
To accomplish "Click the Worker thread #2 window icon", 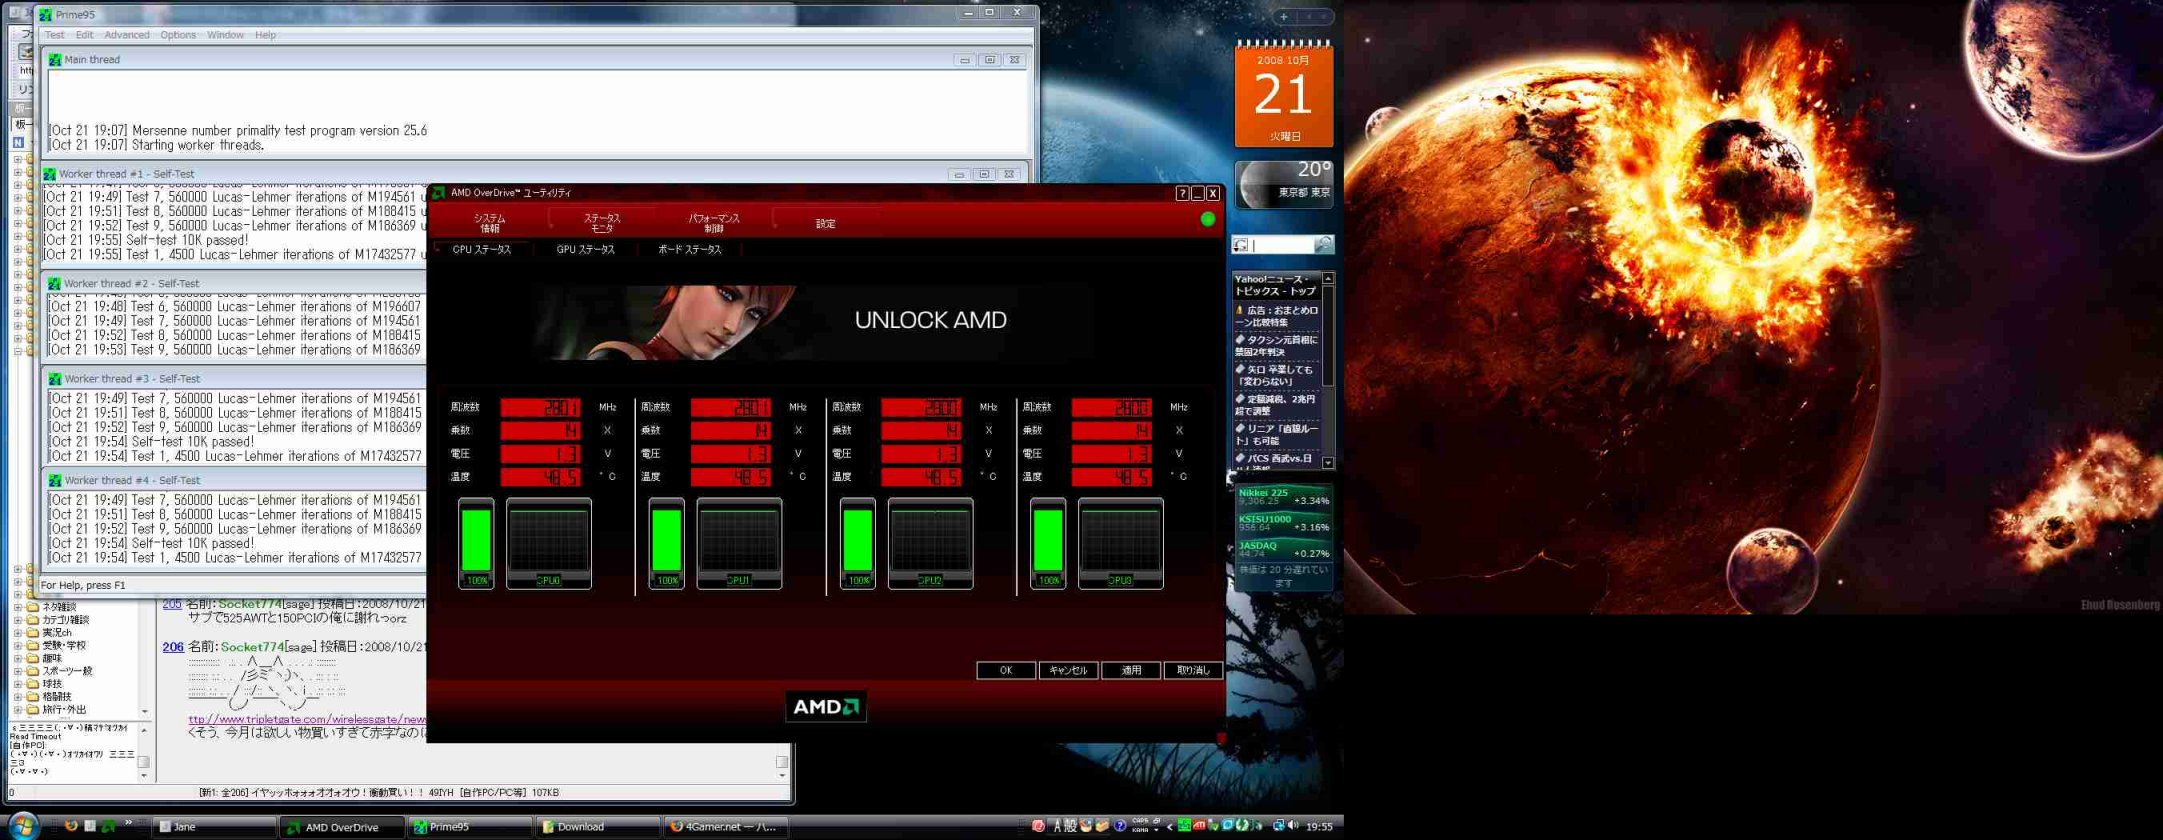I will pos(54,284).
